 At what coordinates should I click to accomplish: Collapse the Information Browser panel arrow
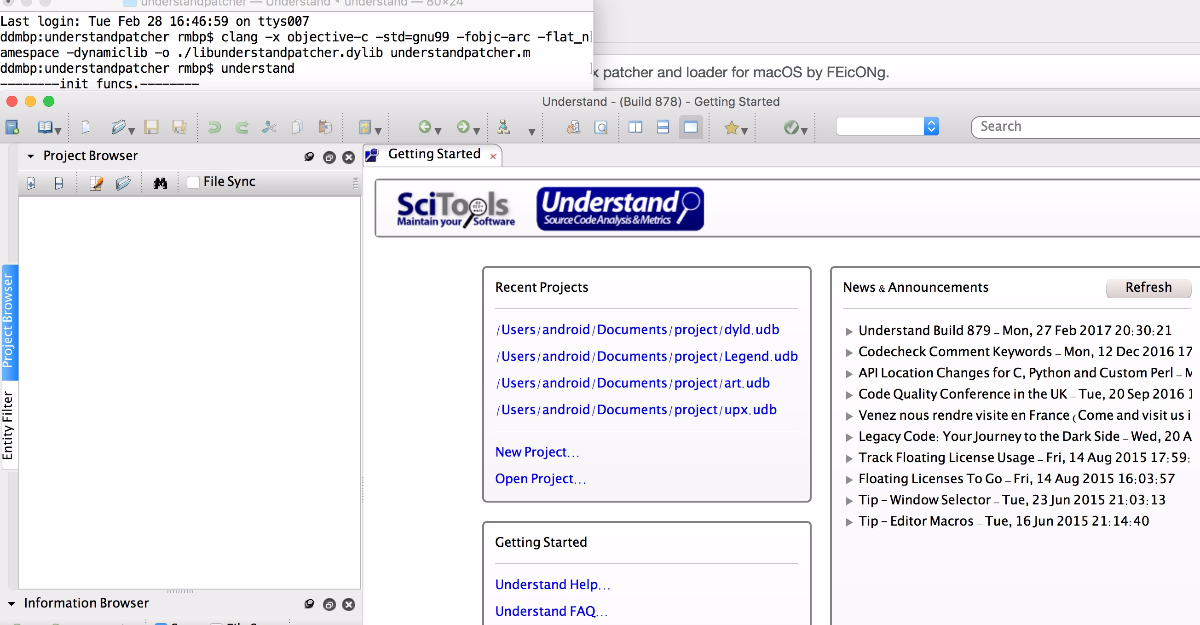[x=12, y=604]
